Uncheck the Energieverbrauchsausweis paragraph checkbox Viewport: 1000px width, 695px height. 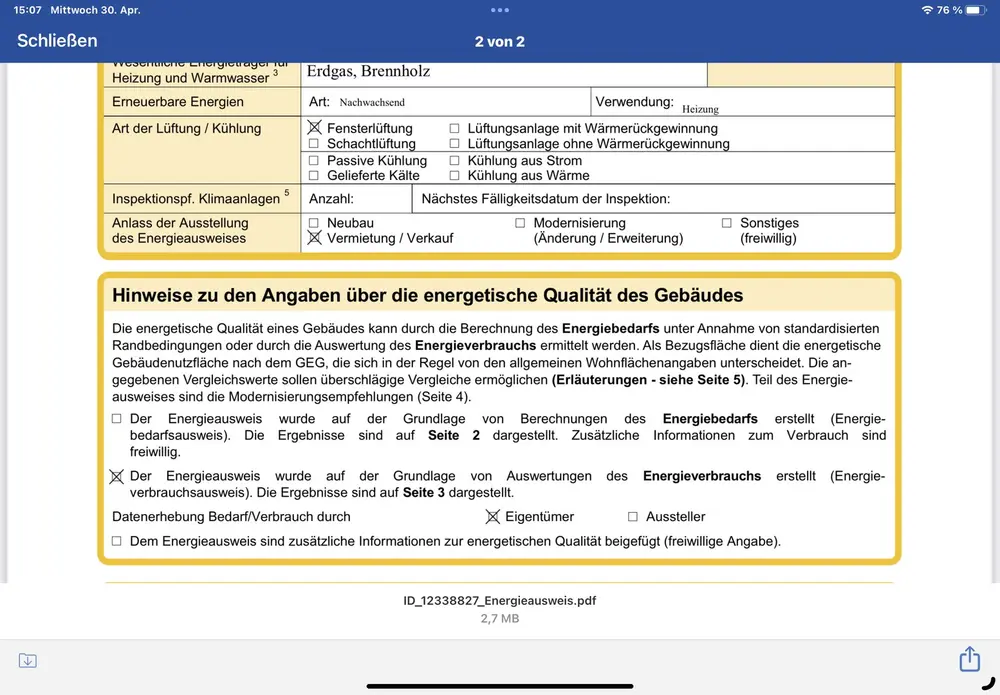116,476
